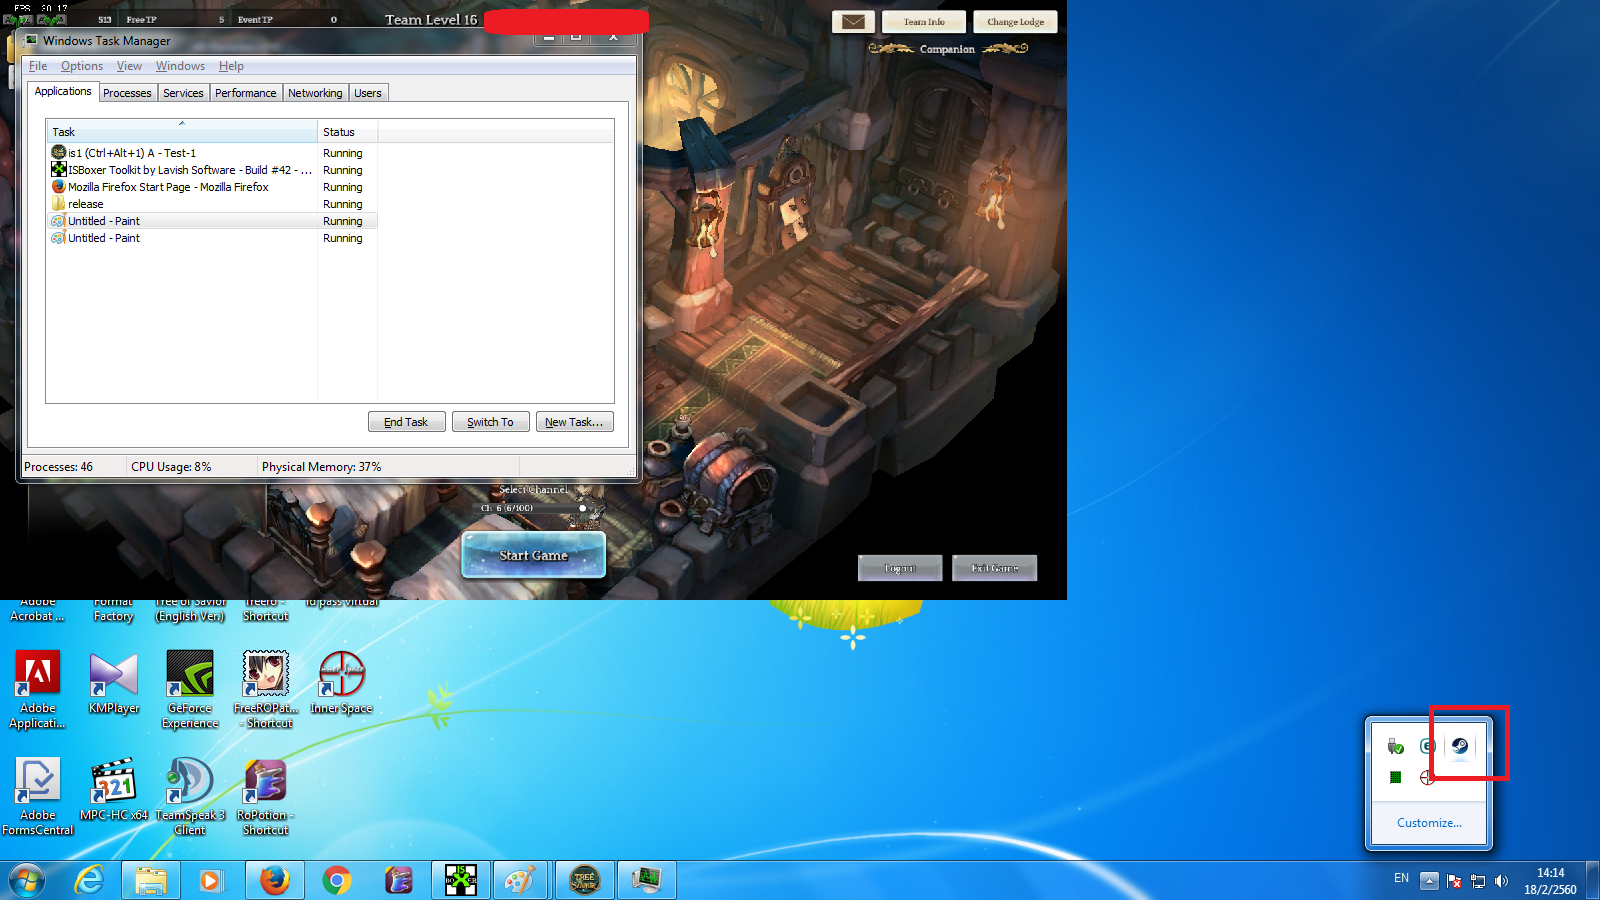Click the Select Channel Ch 6 control
The image size is (1600, 900).
pos(534,508)
